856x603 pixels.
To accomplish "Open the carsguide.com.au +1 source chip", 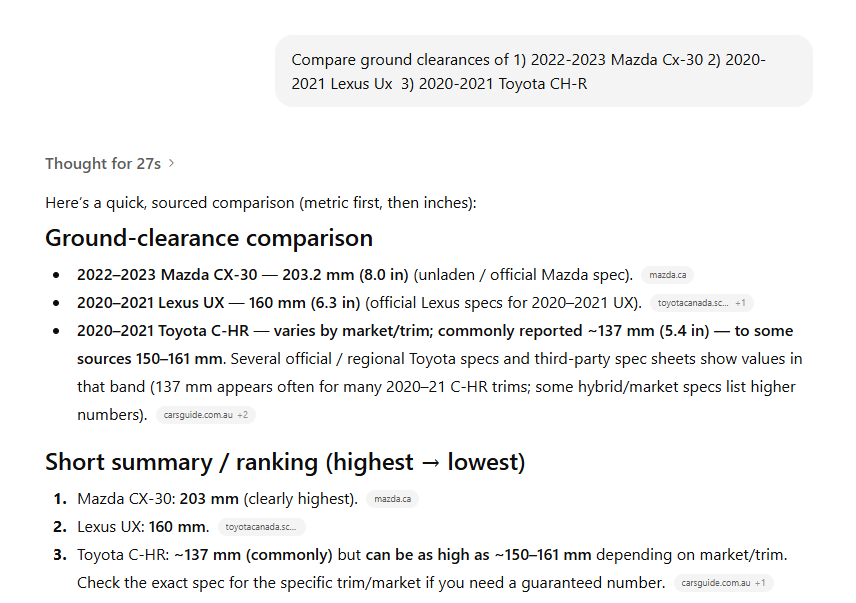I will [x=723, y=583].
